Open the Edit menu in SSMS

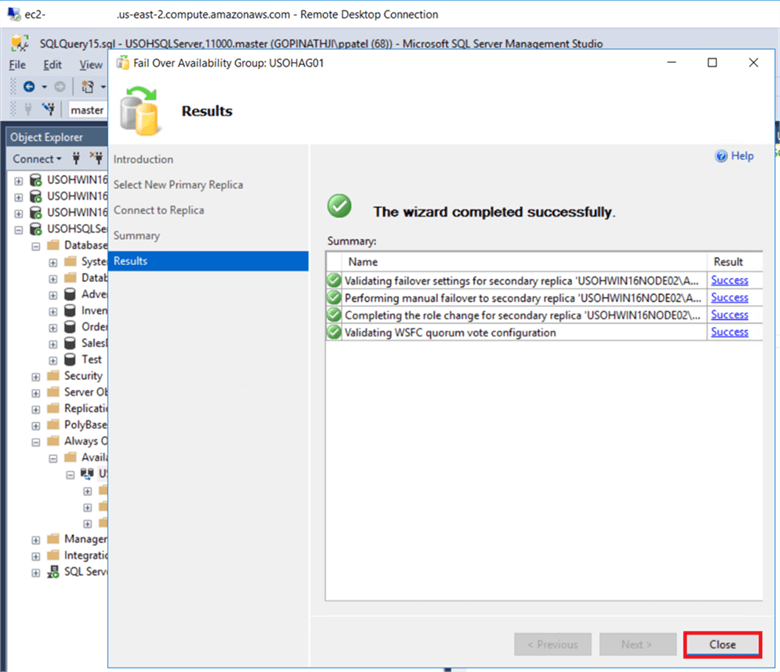(52, 65)
